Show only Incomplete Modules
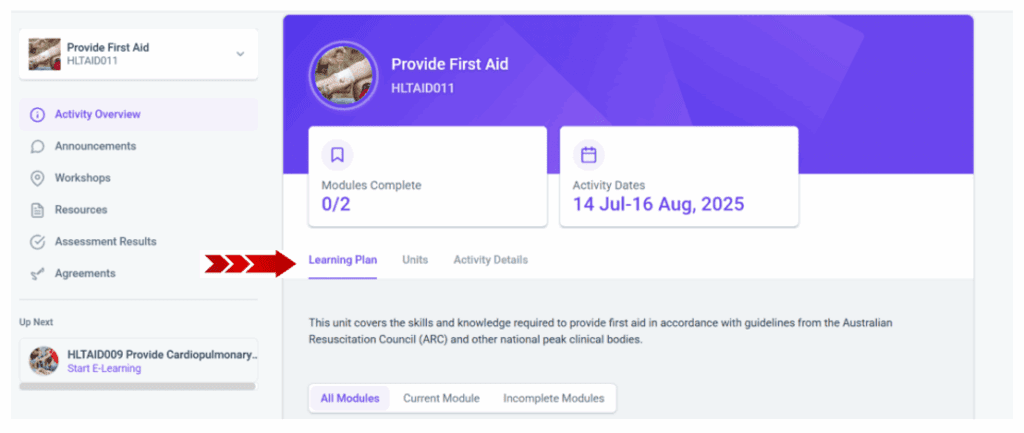 point(554,398)
